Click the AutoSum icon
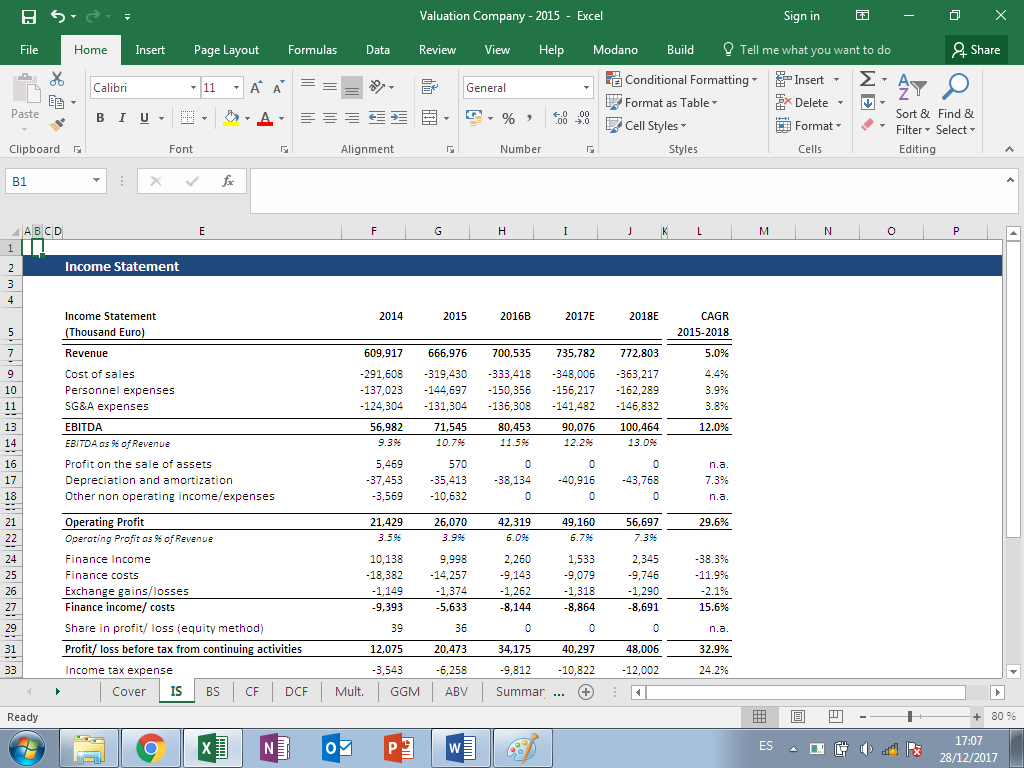 pos(866,78)
